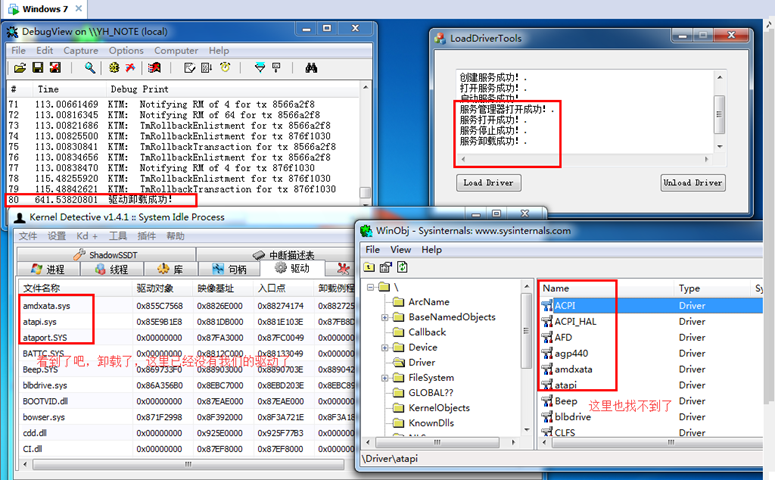
Task: Click the Kernel Detective horizontal scrollbar thumb
Action: pos(188,464)
